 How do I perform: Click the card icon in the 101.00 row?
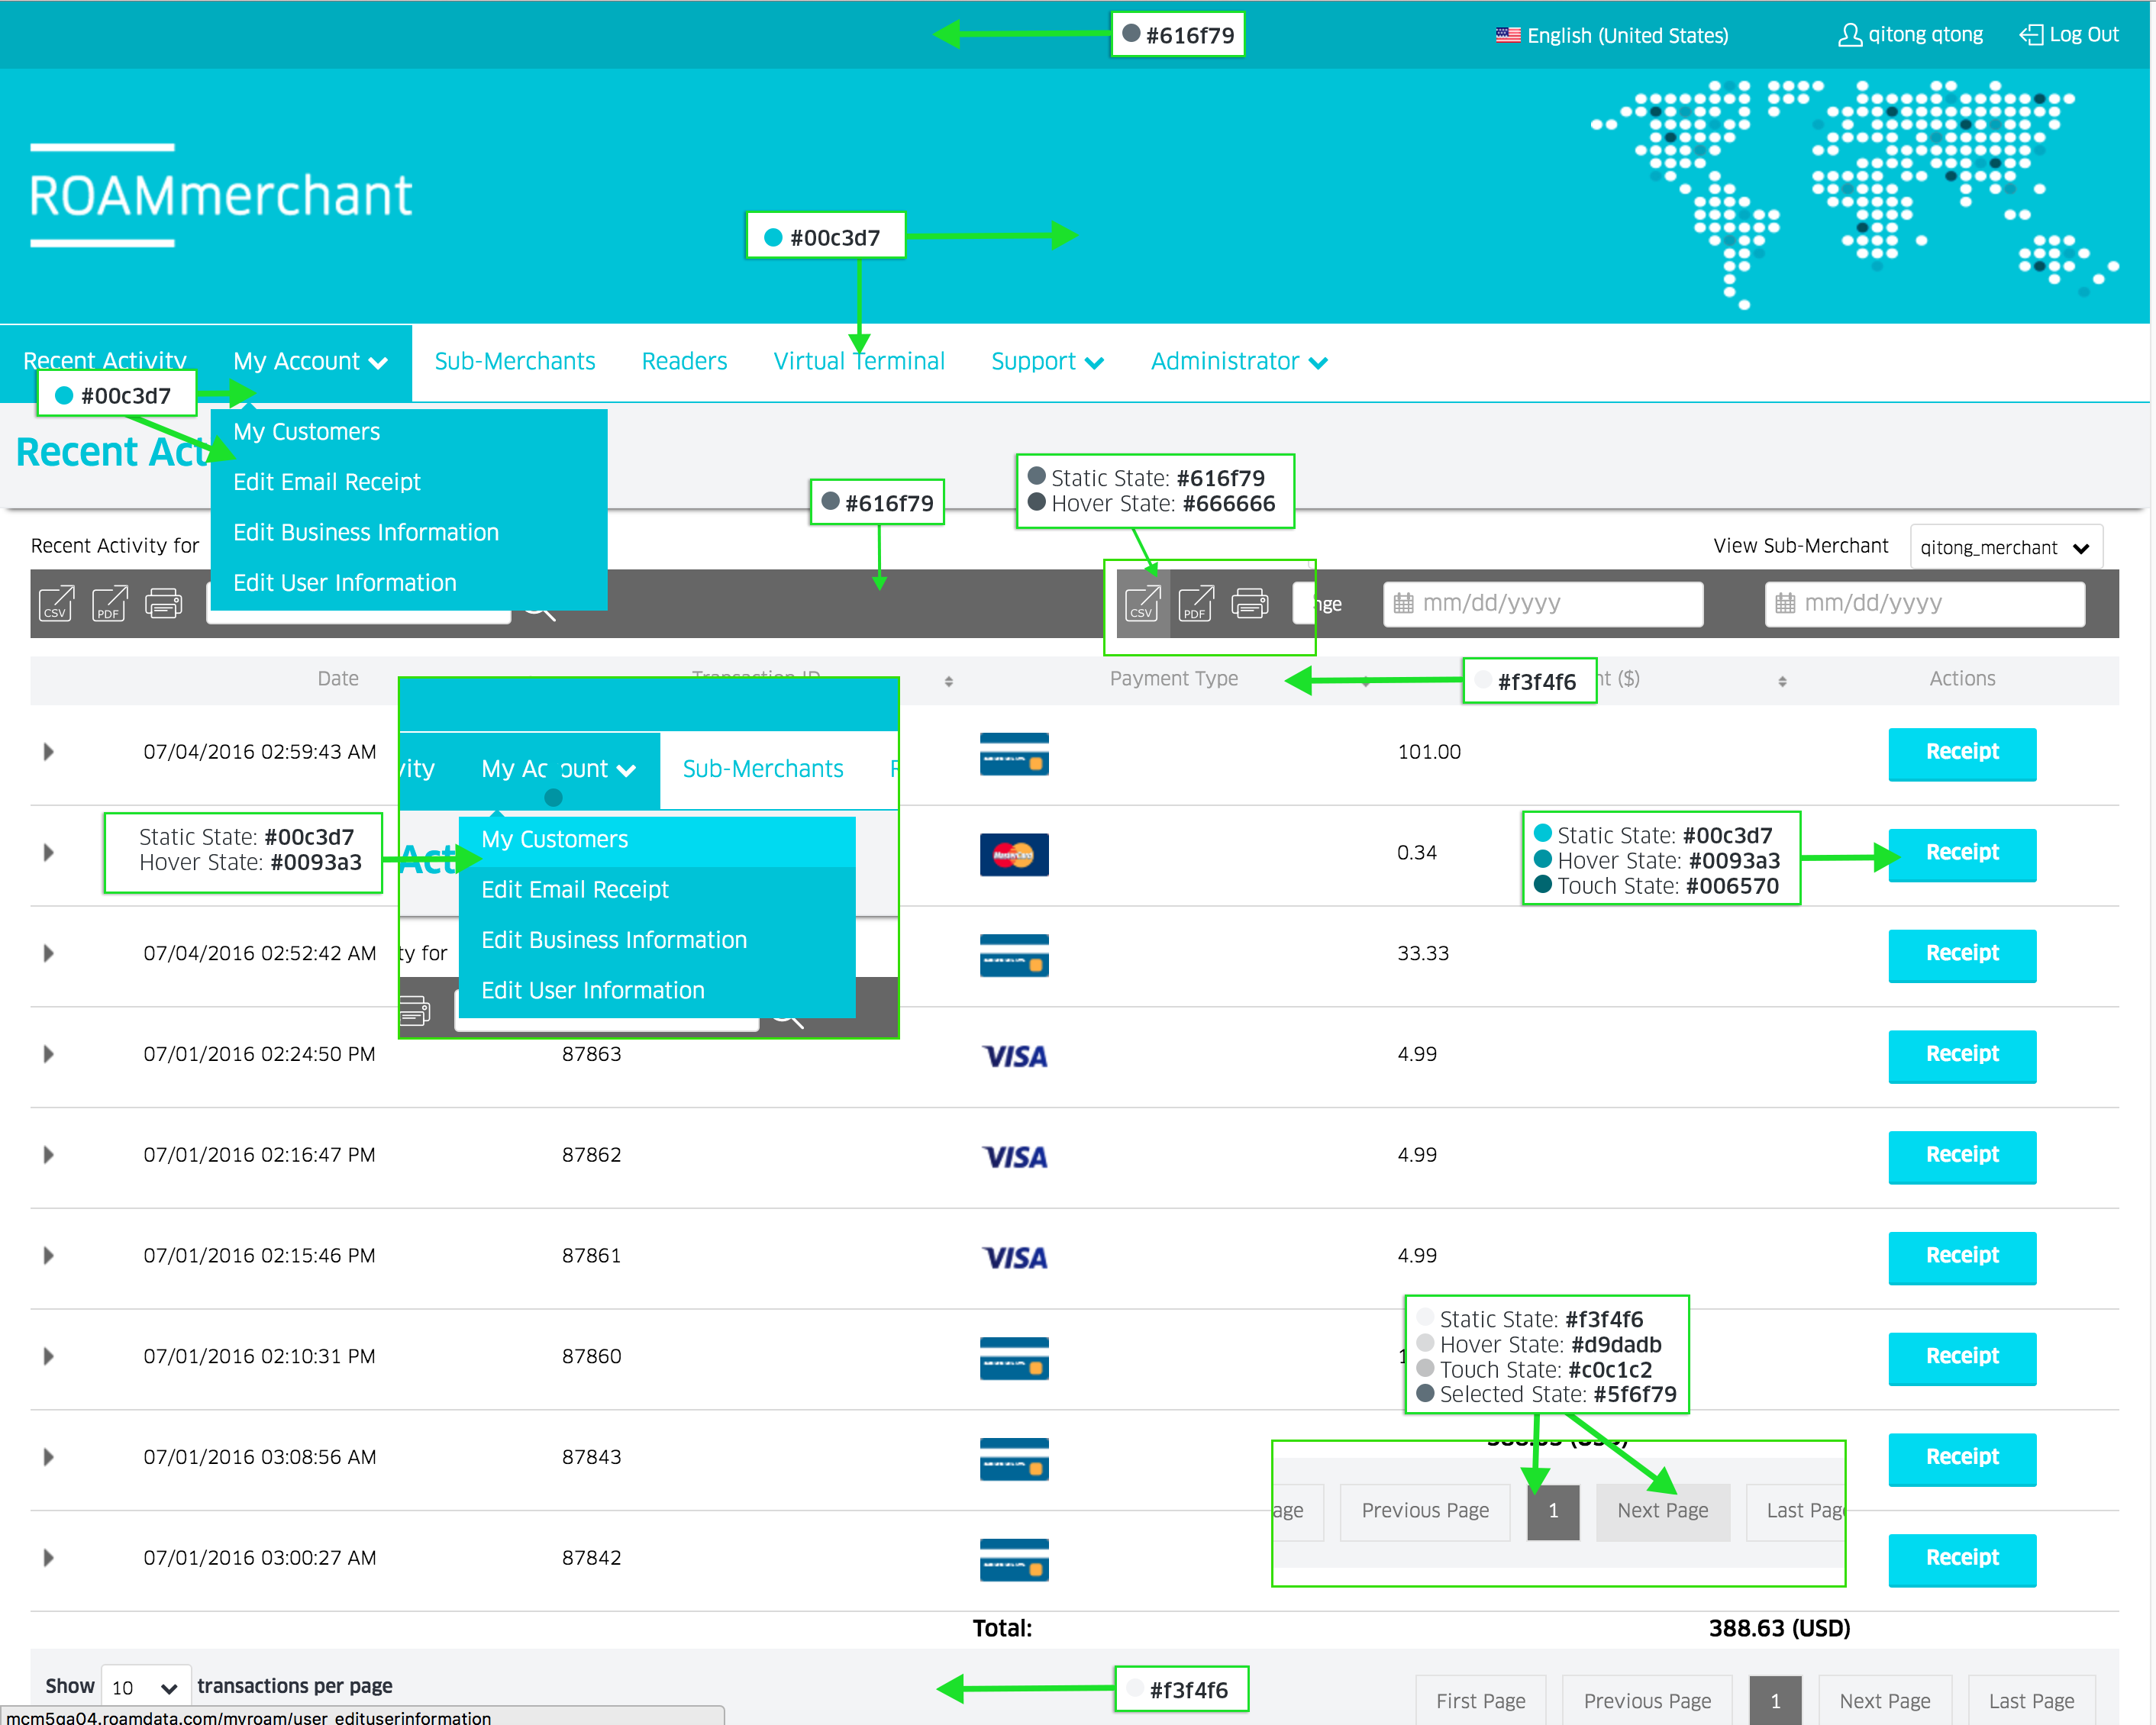[x=1014, y=754]
